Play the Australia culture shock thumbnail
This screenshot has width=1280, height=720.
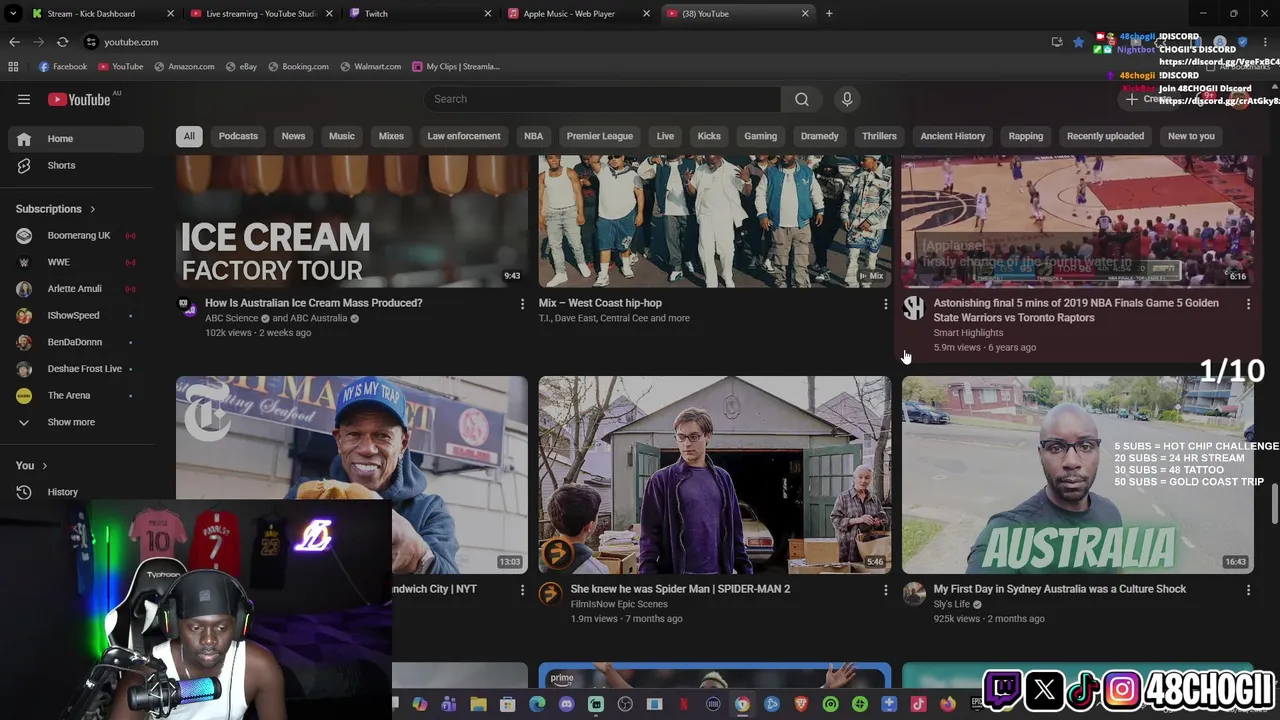coord(1078,474)
